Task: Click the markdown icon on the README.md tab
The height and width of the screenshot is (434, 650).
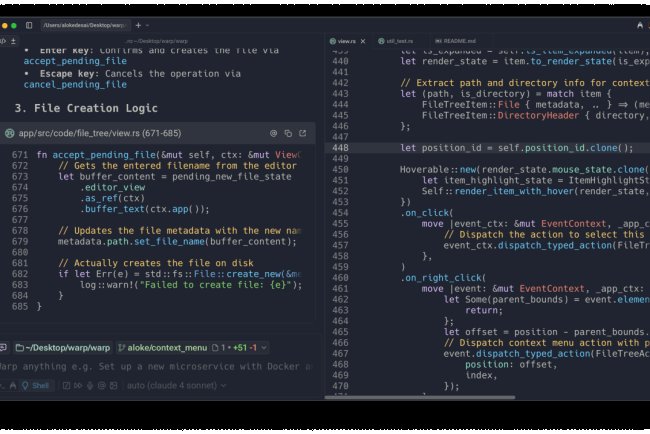Action: (x=438, y=41)
